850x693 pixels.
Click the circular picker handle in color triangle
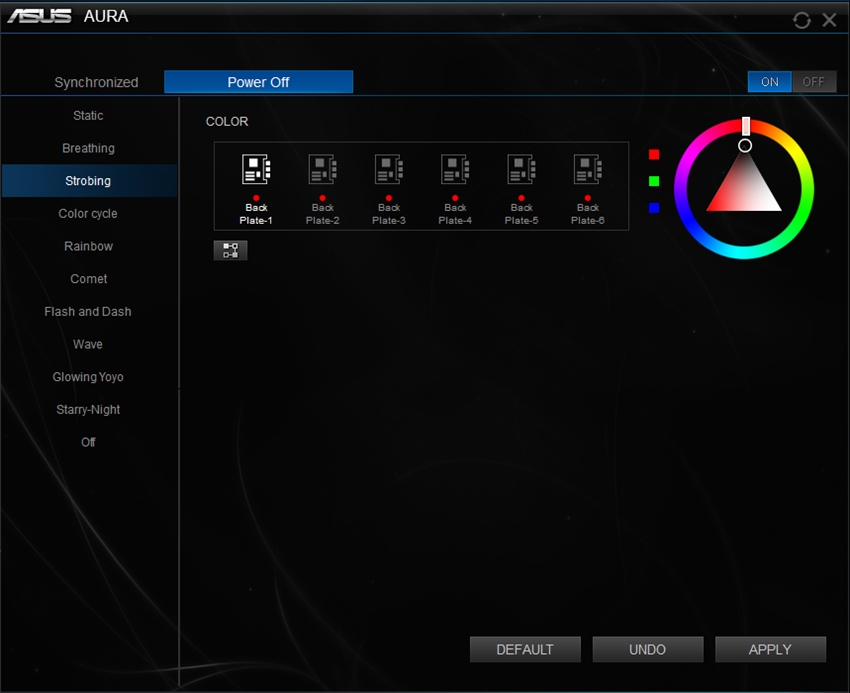(745, 145)
